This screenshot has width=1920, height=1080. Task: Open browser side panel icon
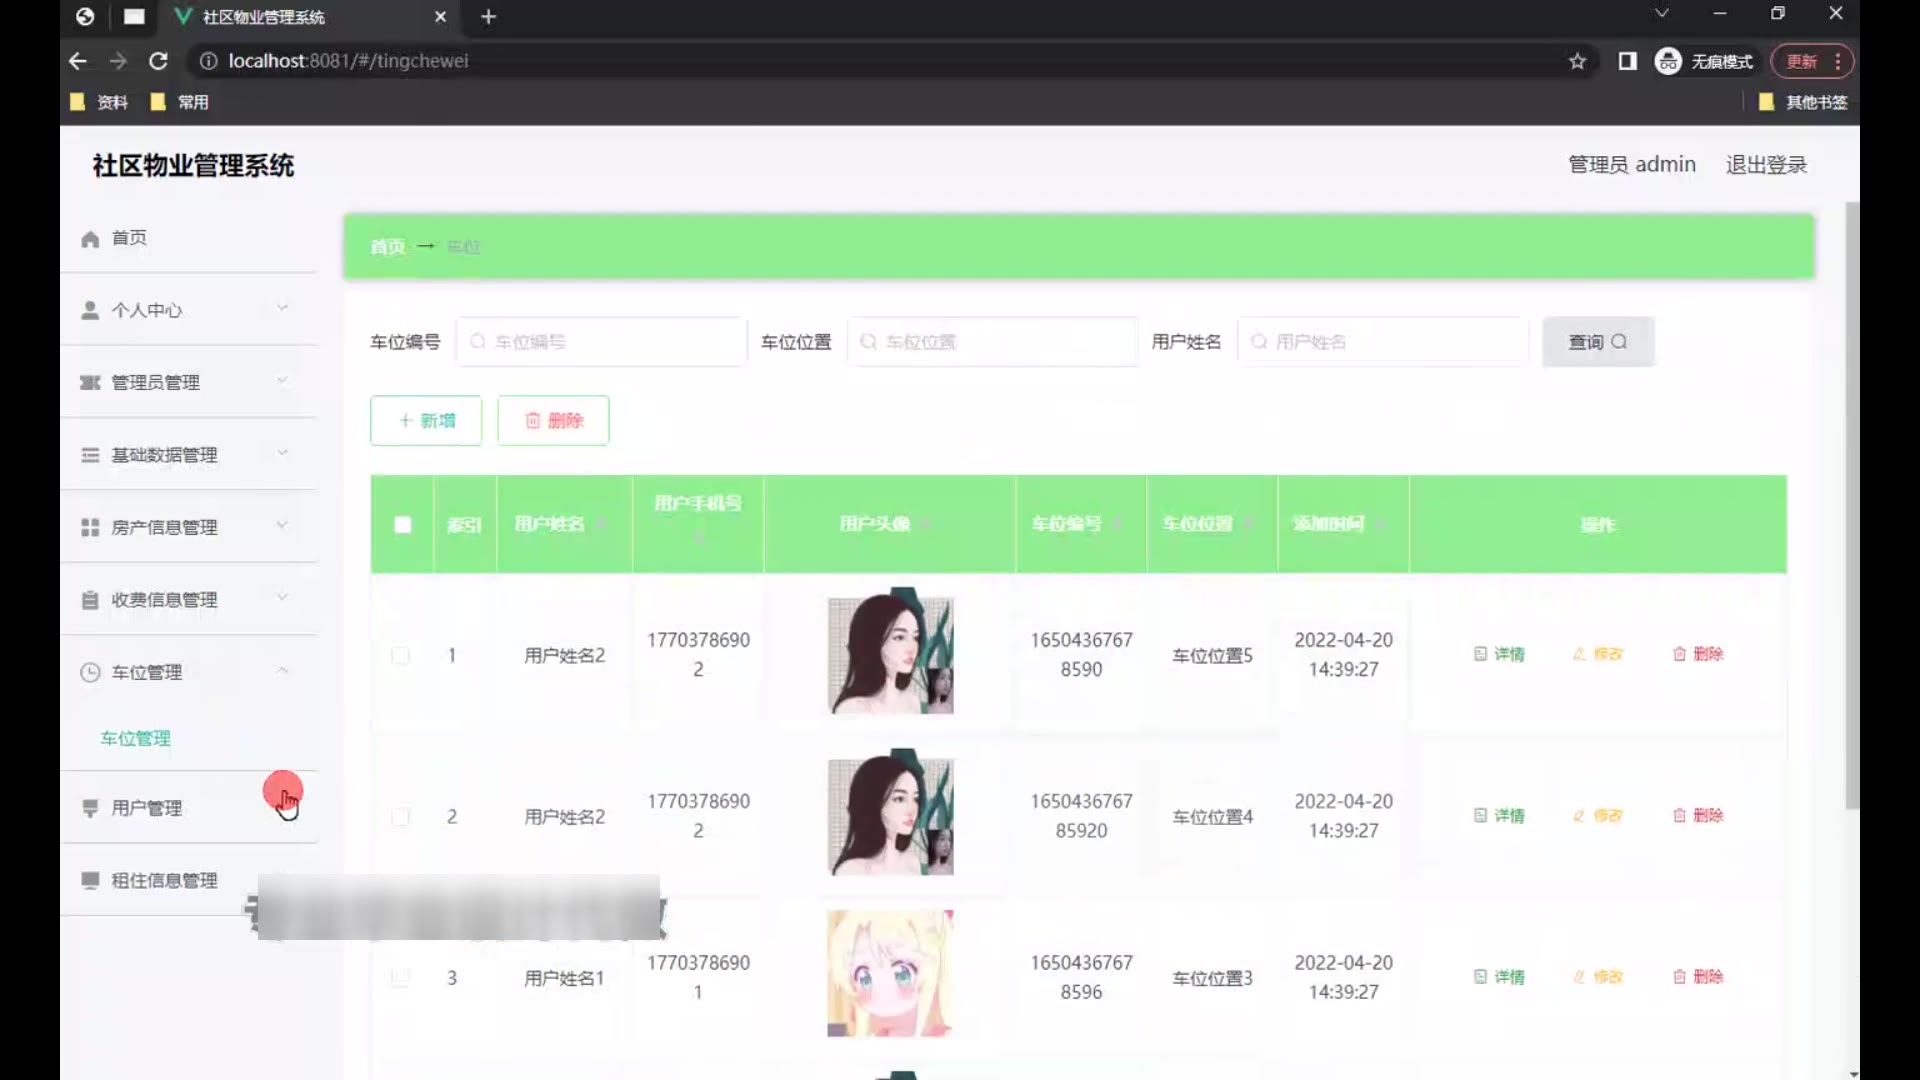click(x=1627, y=62)
